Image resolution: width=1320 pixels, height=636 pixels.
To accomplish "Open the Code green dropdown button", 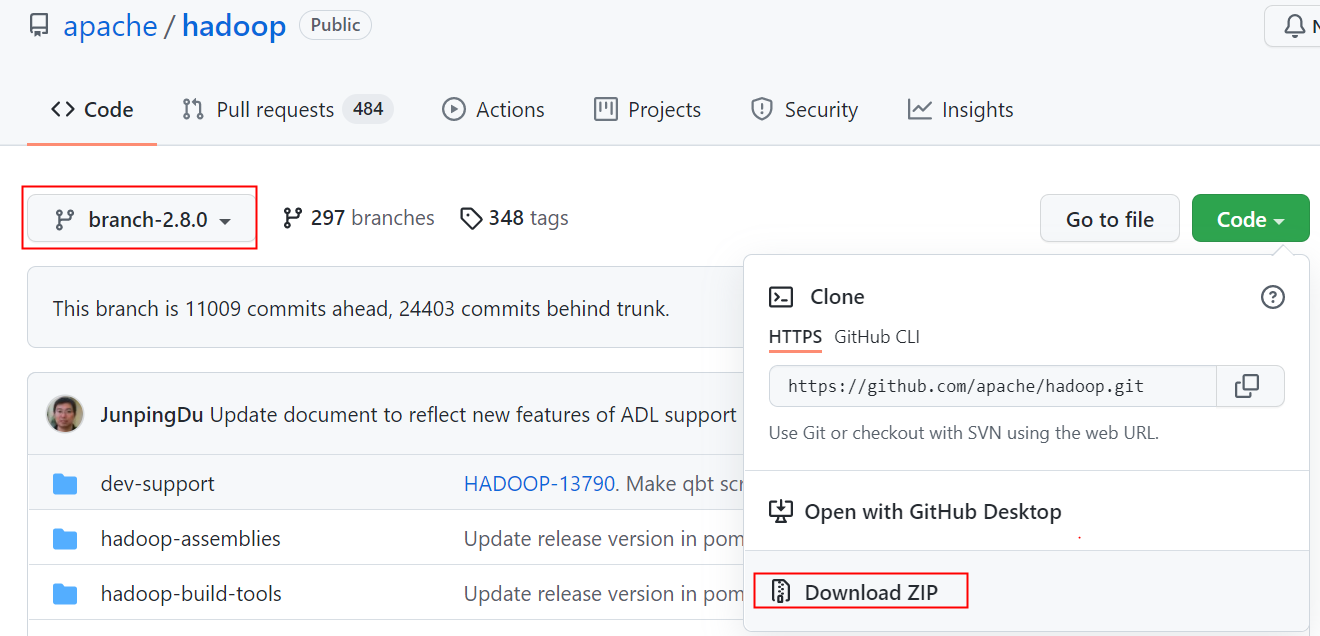I will tap(1250, 217).
